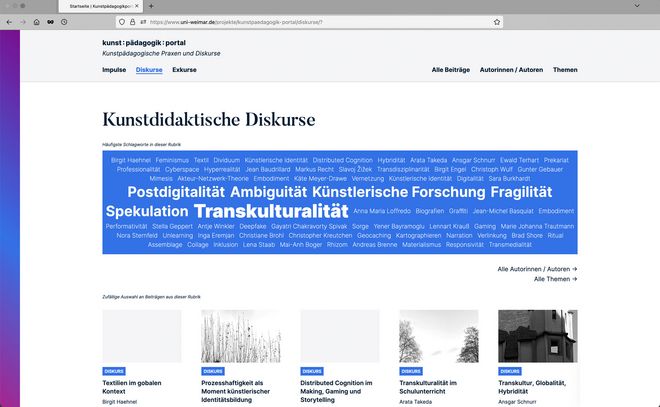Click the Slavoj Žižek tag

click(x=355, y=170)
